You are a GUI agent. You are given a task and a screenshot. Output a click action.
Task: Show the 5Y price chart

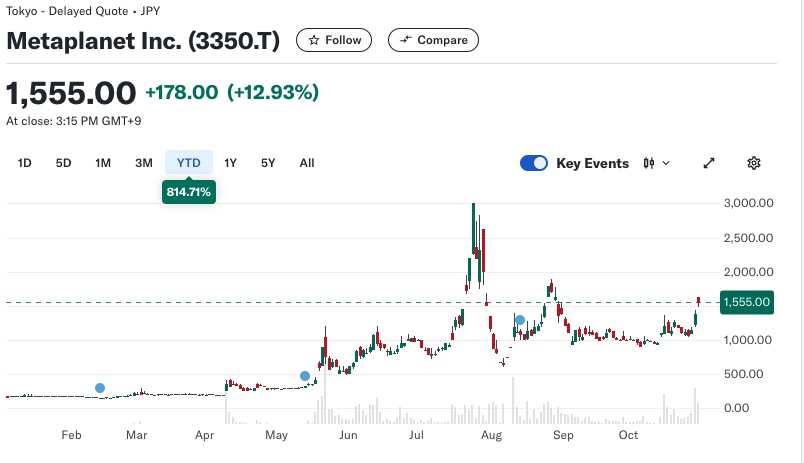(x=268, y=163)
